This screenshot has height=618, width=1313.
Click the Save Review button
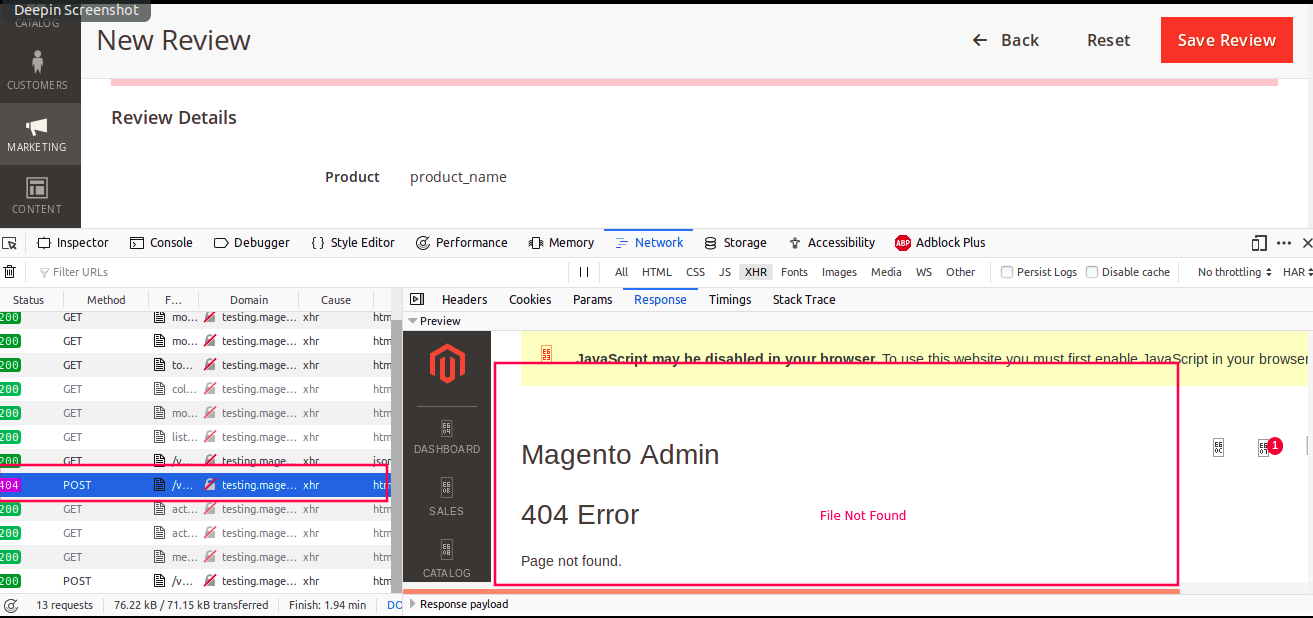1227,40
